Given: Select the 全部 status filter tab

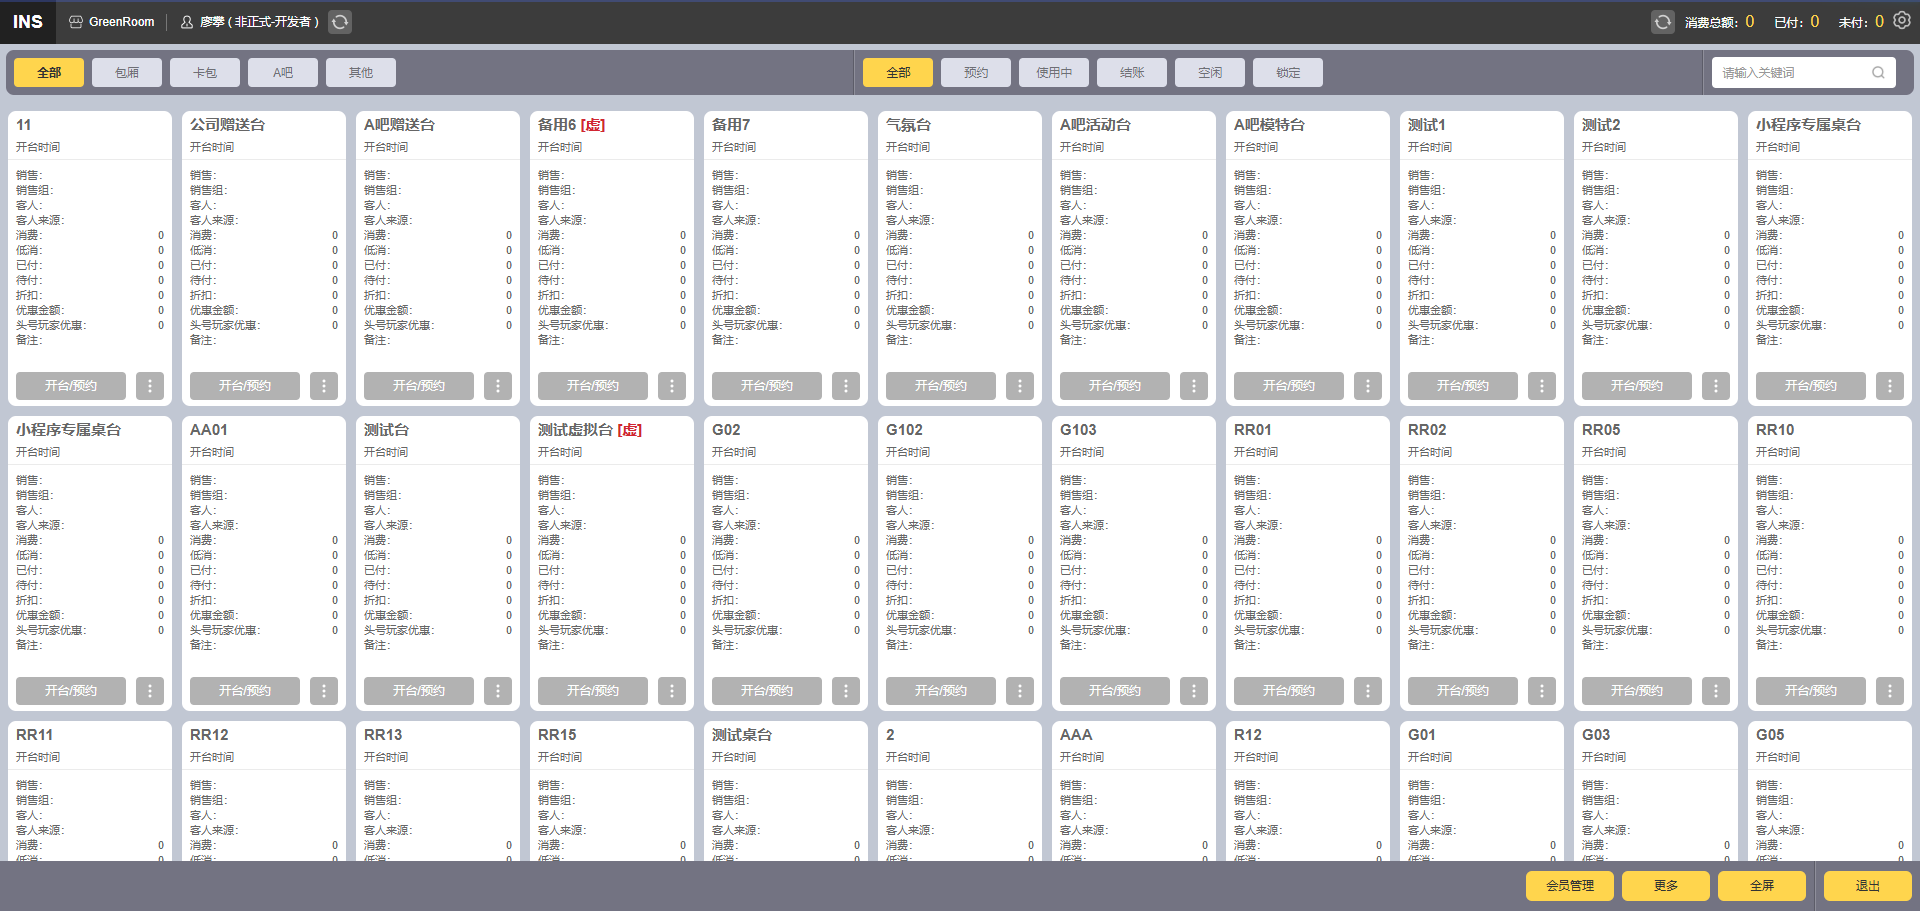Looking at the screenshot, I should tap(898, 73).
